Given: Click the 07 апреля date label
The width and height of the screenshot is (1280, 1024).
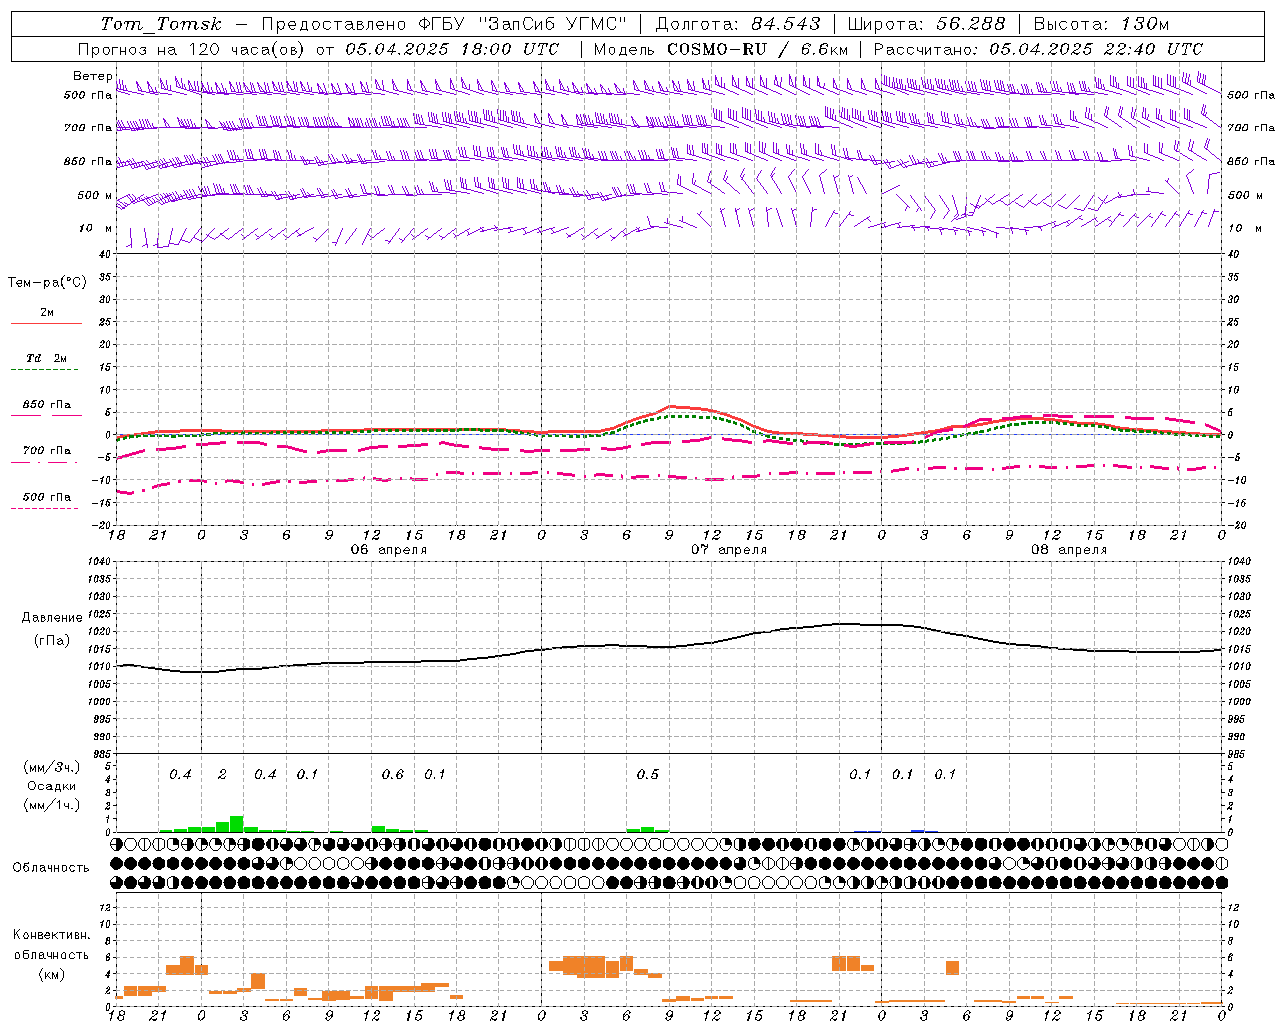Looking at the screenshot, I should (729, 550).
